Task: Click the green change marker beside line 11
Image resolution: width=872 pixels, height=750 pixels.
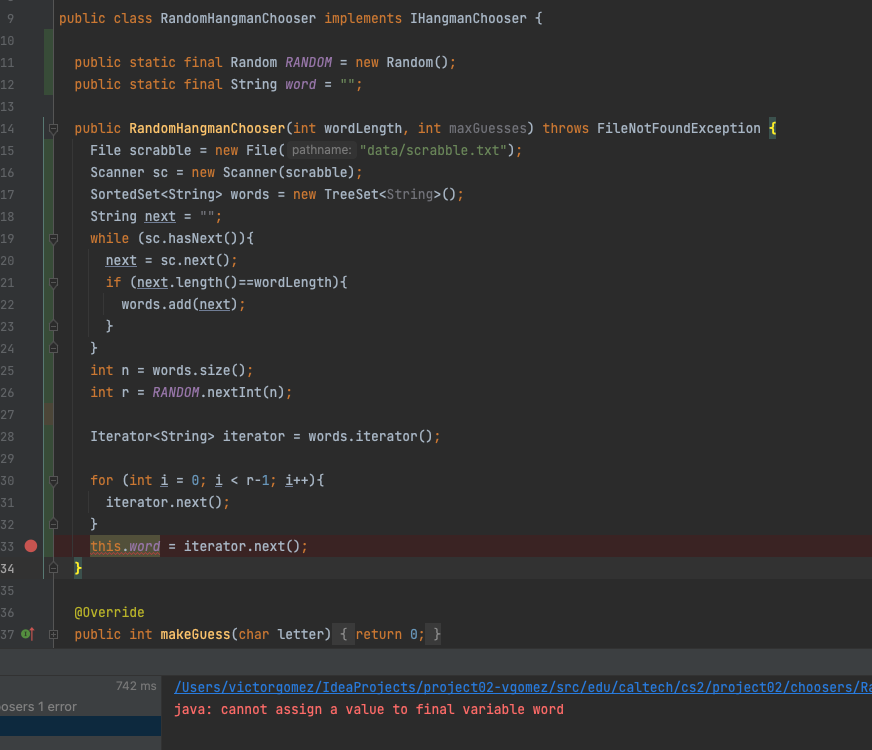Action: (x=49, y=62)
